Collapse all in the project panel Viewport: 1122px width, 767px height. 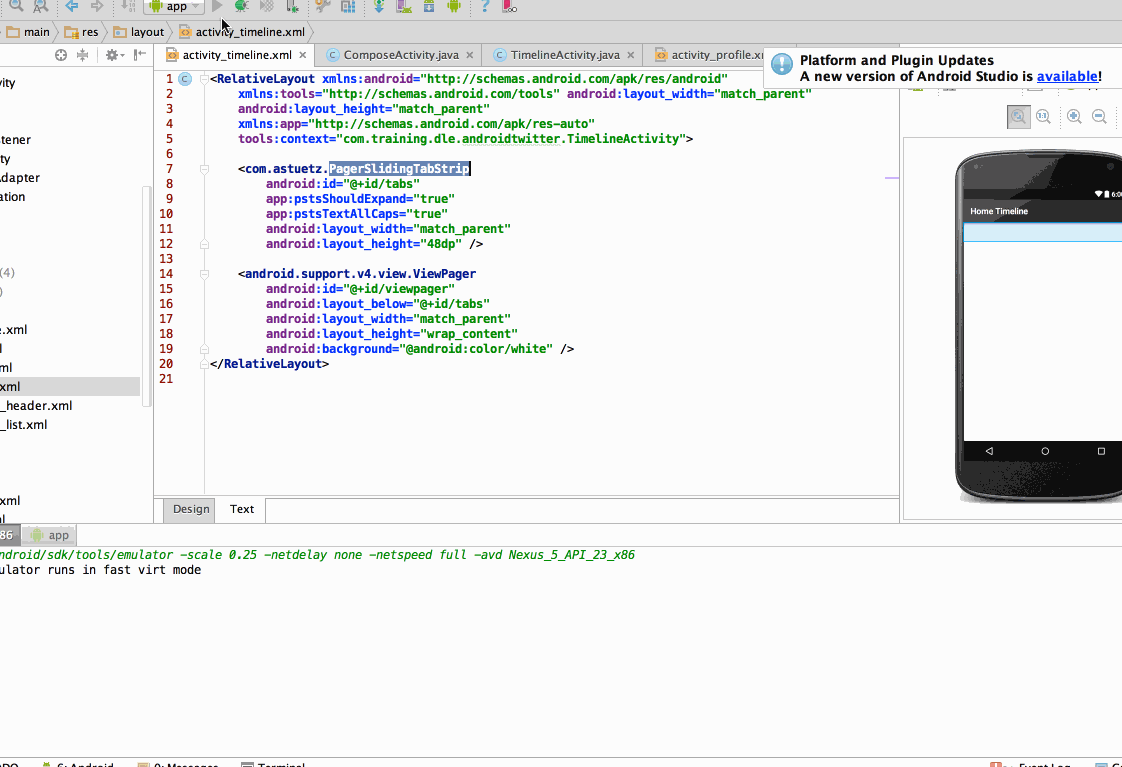click(x=82, y=55)
